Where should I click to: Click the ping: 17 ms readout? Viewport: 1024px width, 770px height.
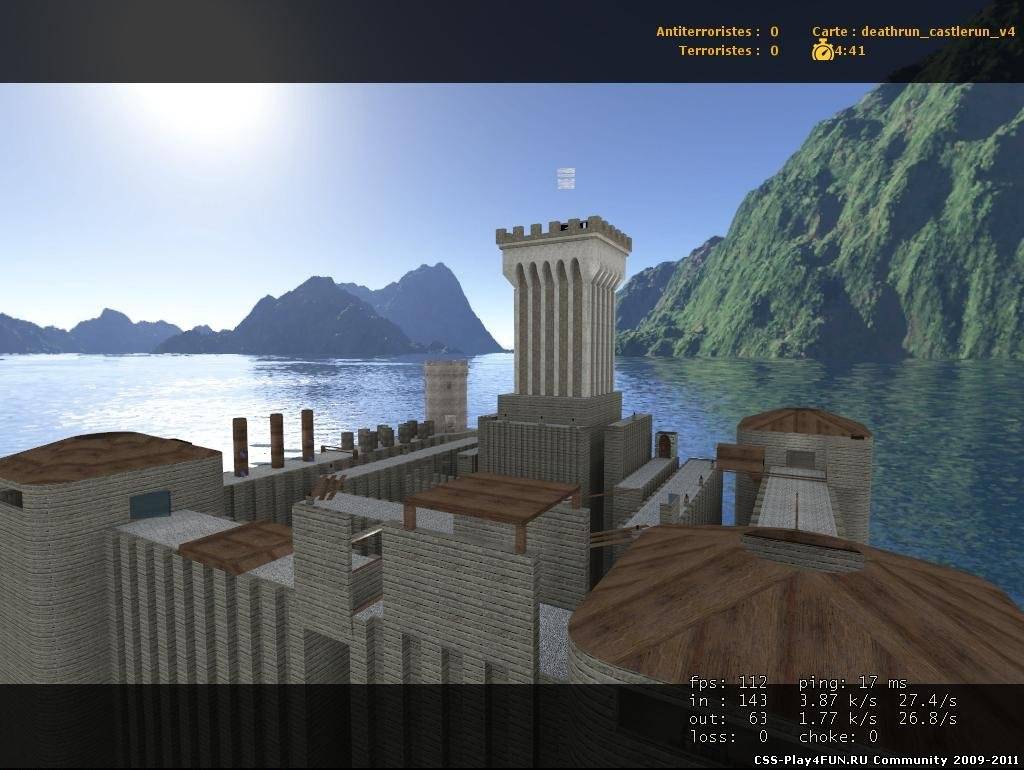tap(852, 683)
